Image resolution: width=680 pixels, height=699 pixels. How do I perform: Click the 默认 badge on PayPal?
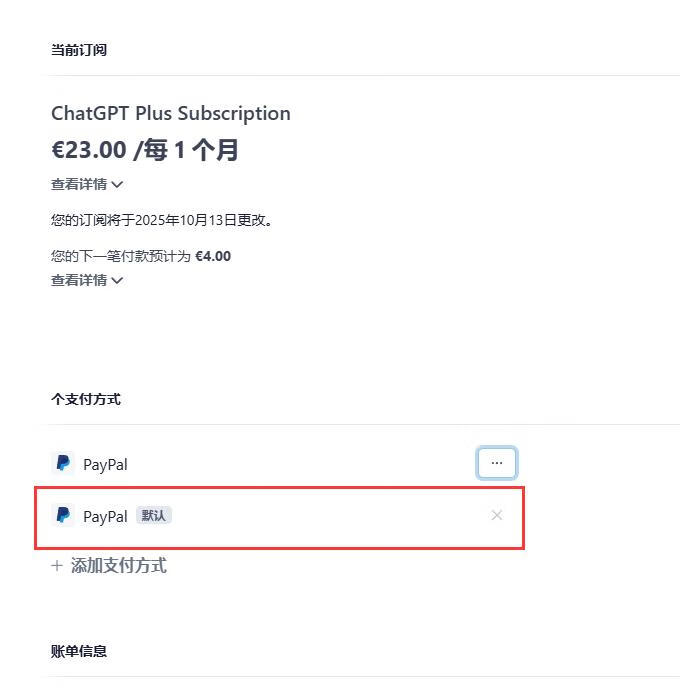154,516
